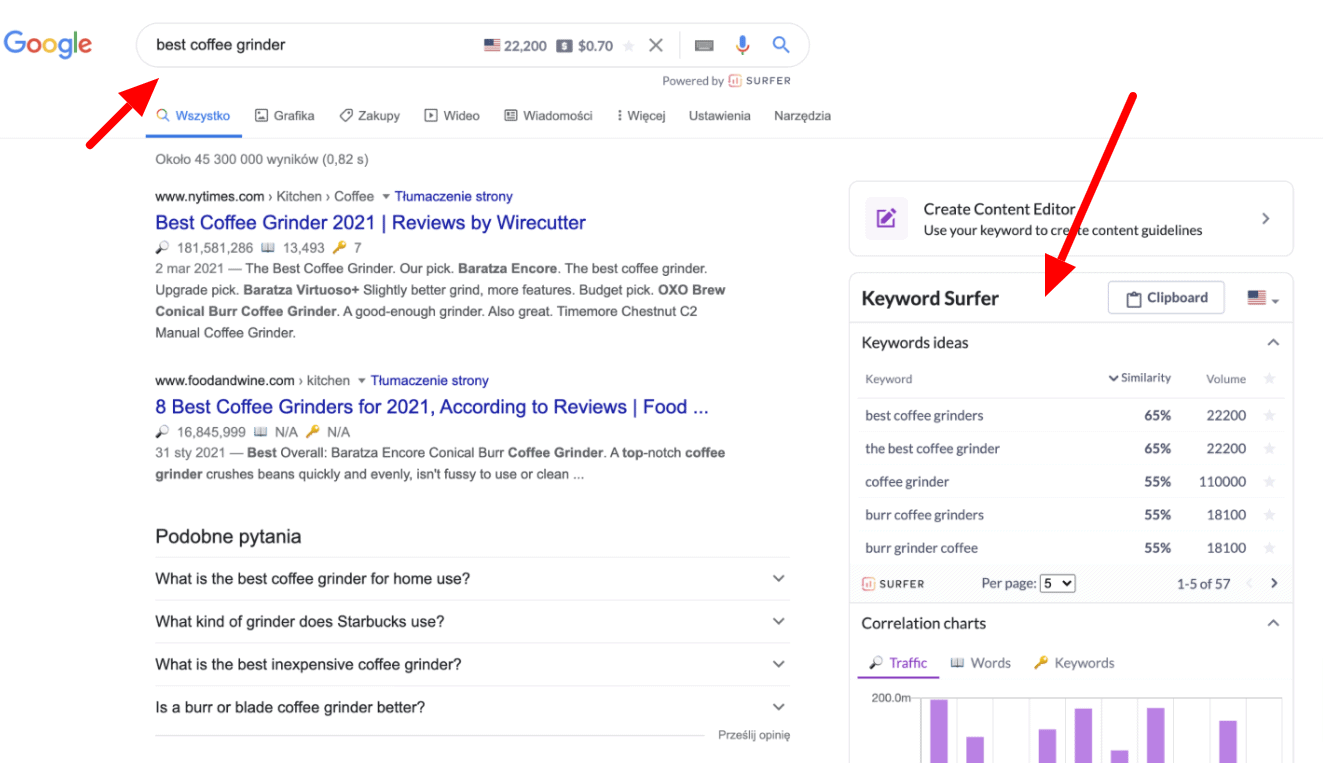Screen dimensions: 1323x763
Task: Open the Wirecutter coffee grinder review link
Action: tap(370, 222)
